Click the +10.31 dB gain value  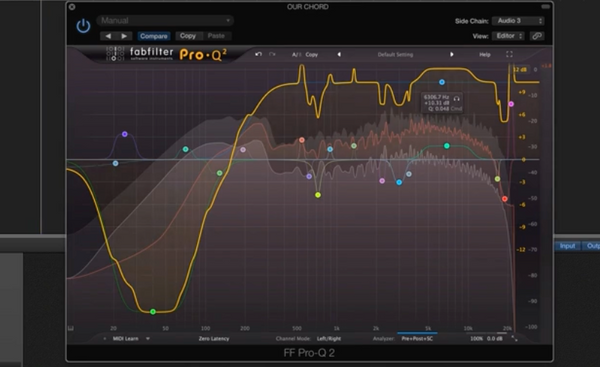pyautogui.click(x=436, y=103)
